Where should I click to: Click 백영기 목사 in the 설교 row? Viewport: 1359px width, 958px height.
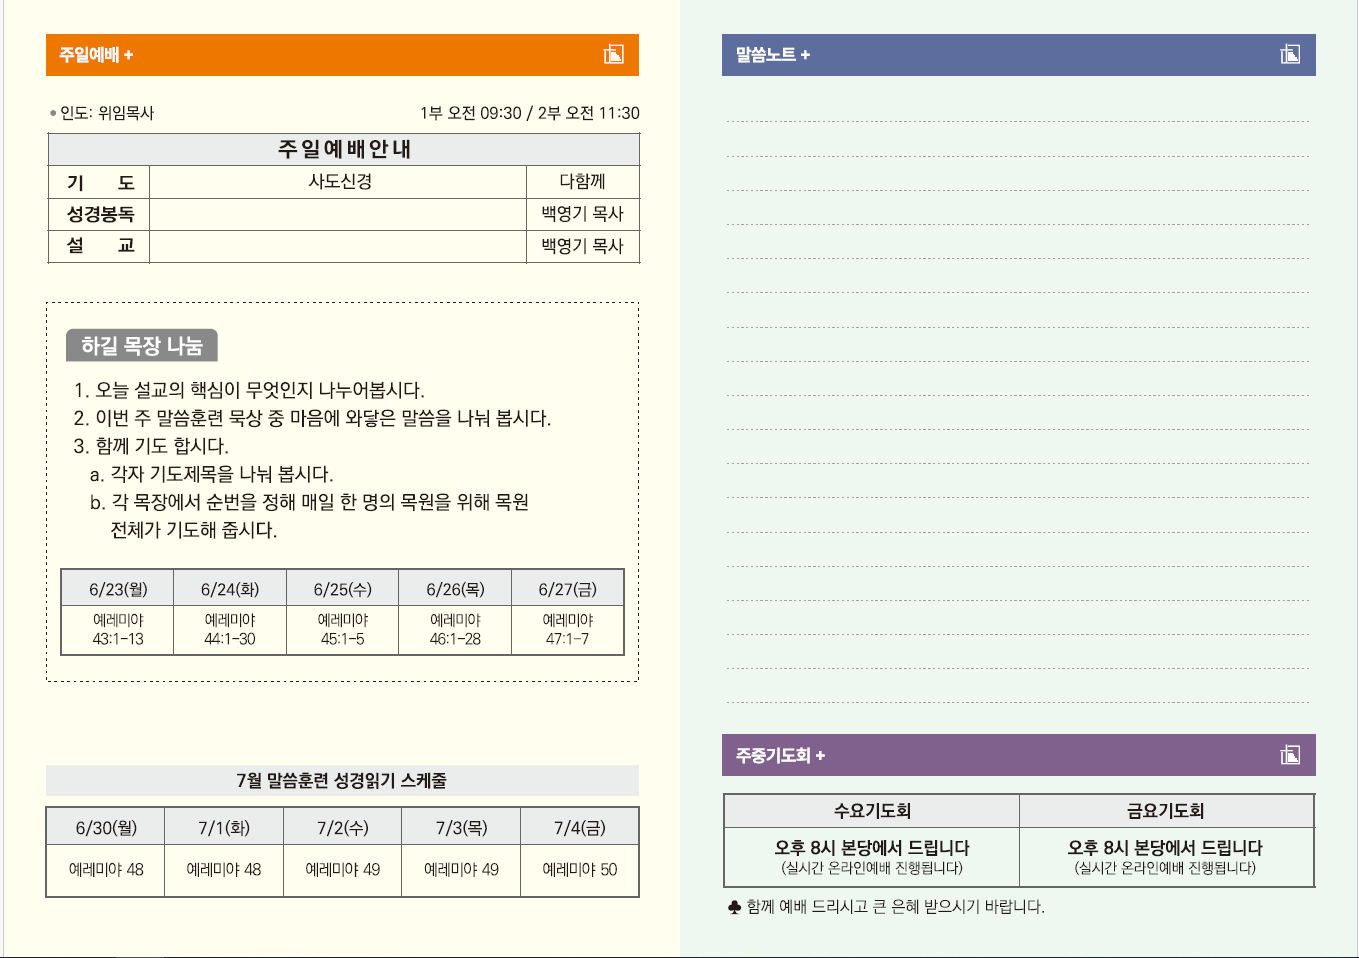point(582,246)
